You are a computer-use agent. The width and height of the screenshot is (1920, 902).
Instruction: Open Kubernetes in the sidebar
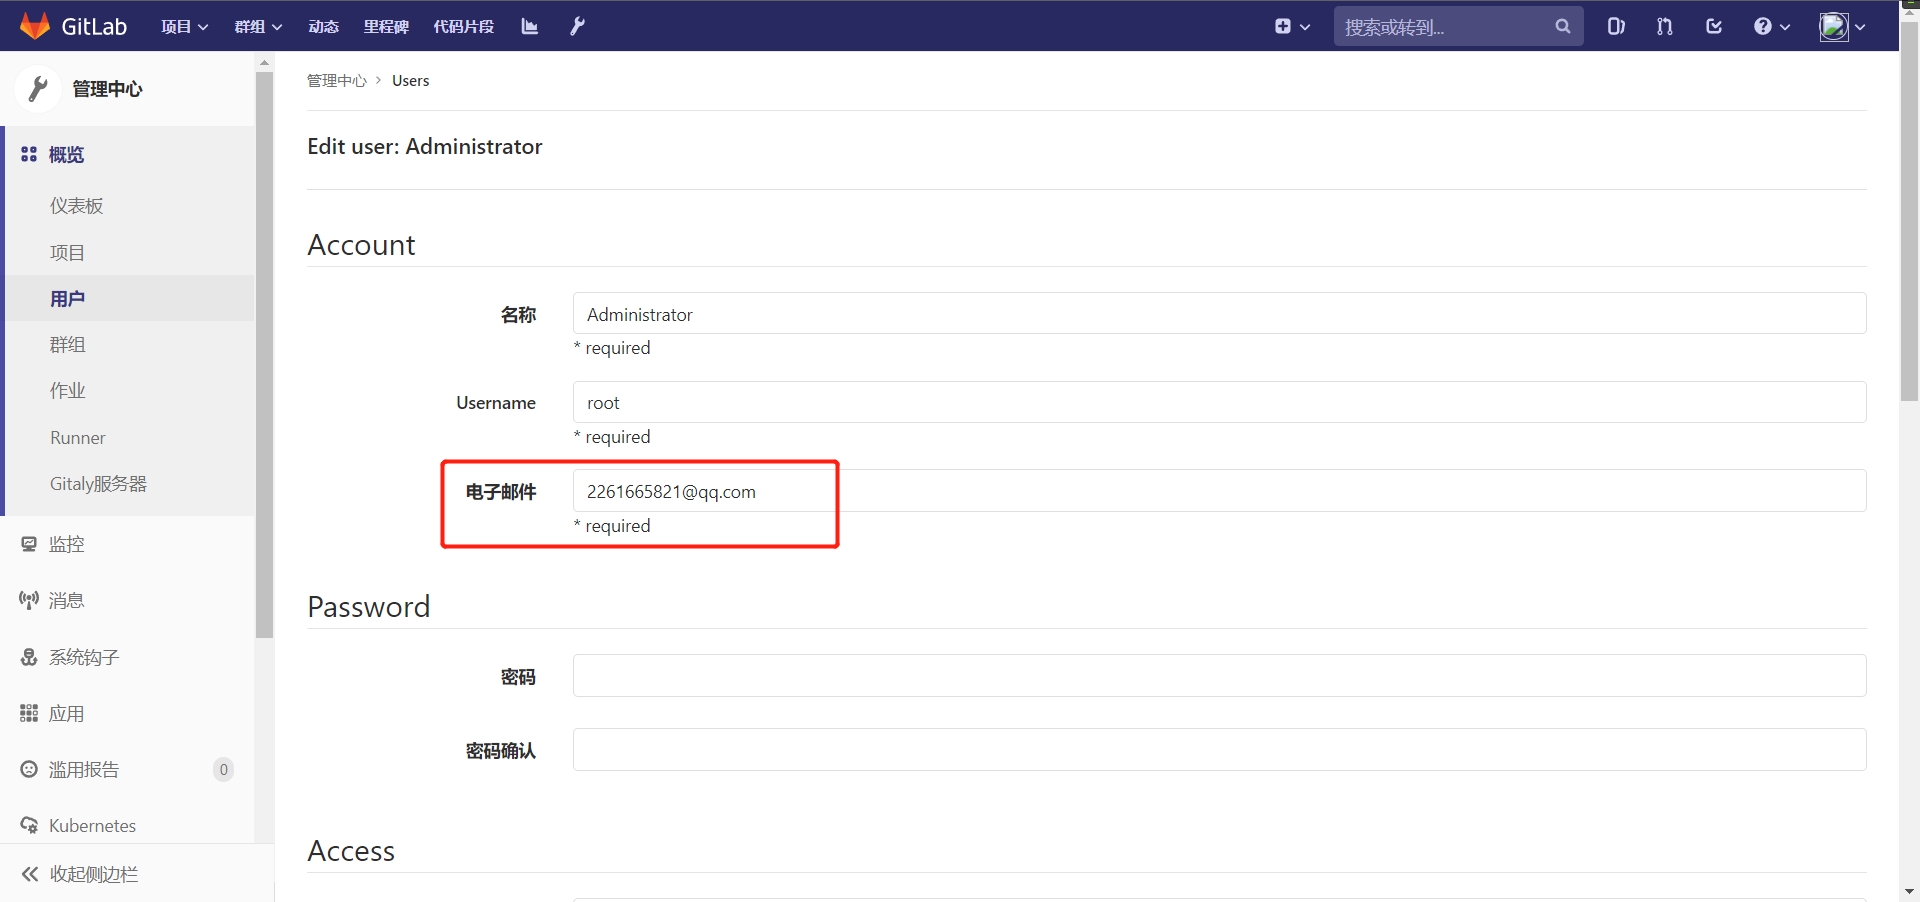pyautogui.click(x=92, y=826)
